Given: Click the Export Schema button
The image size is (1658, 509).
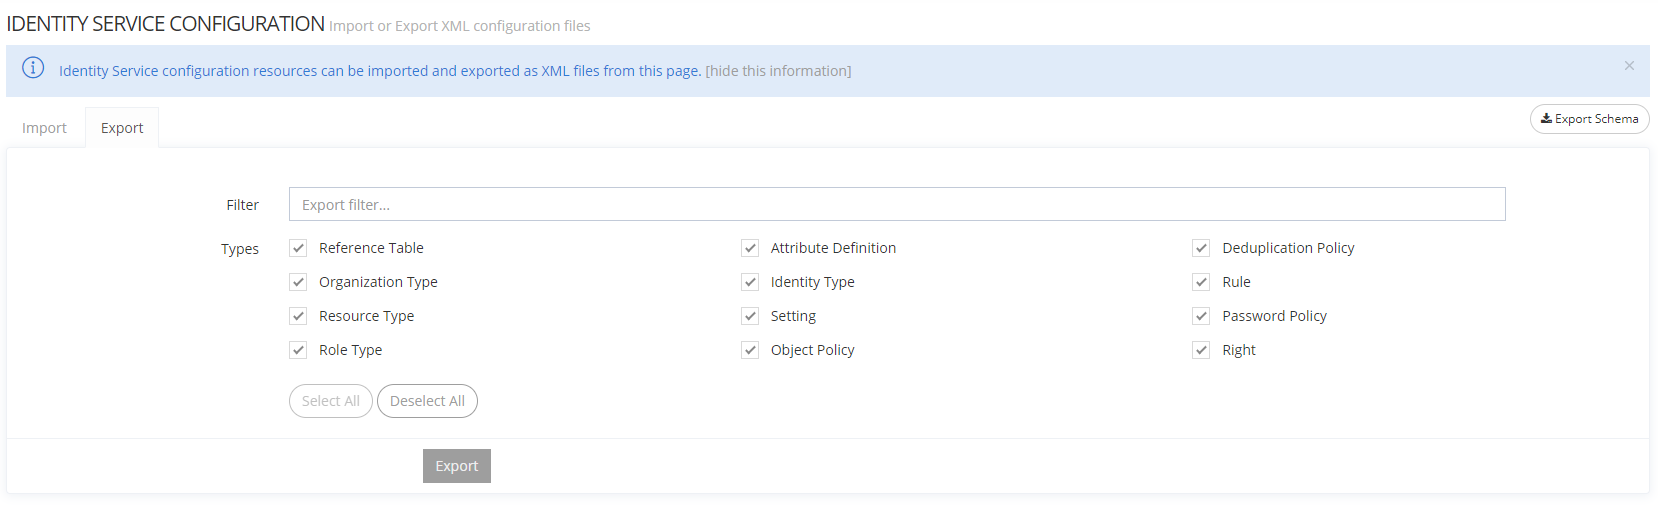Looking at the screenshot, I should coord(1589,119).
